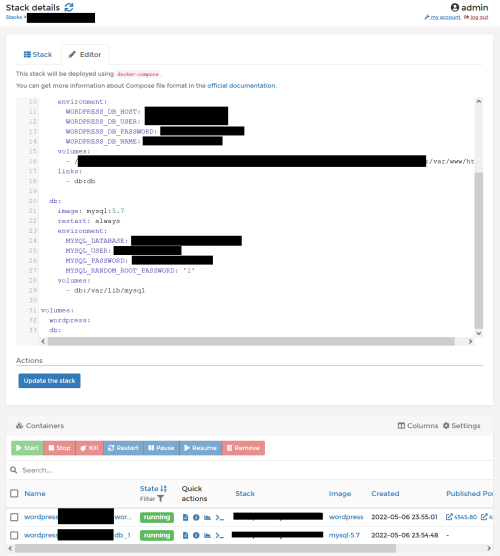500x556 pixels.
Task: Click the search magnifier icon
Action: [13, 470]
